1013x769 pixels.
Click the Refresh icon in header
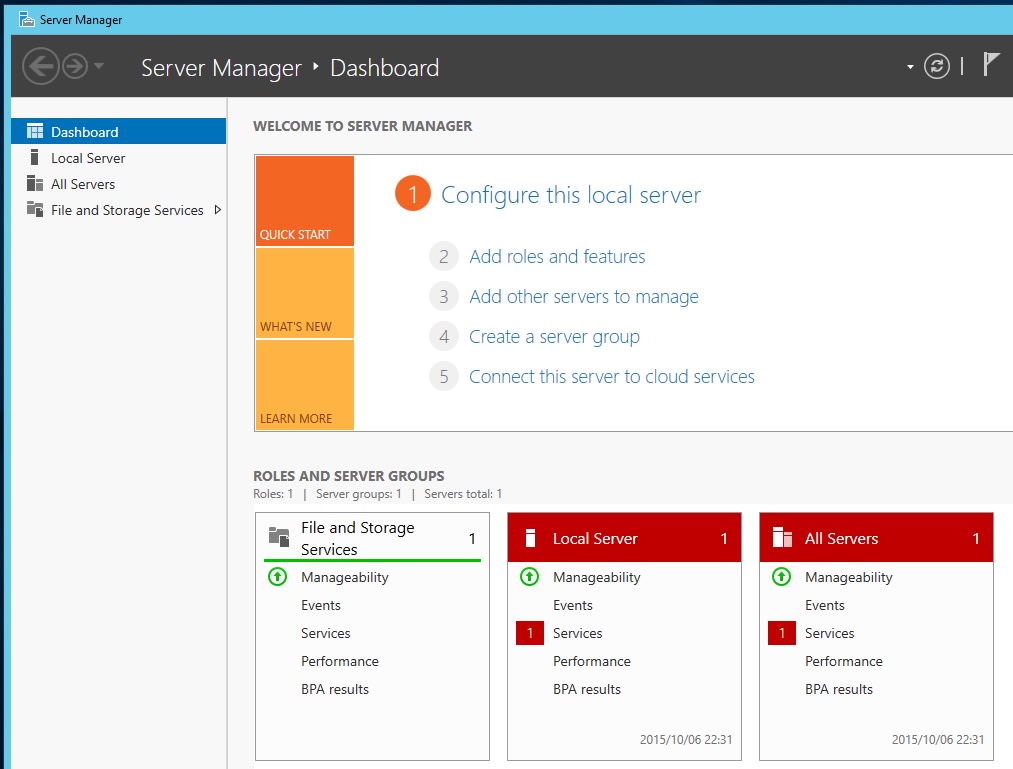(x=936, y=66)
